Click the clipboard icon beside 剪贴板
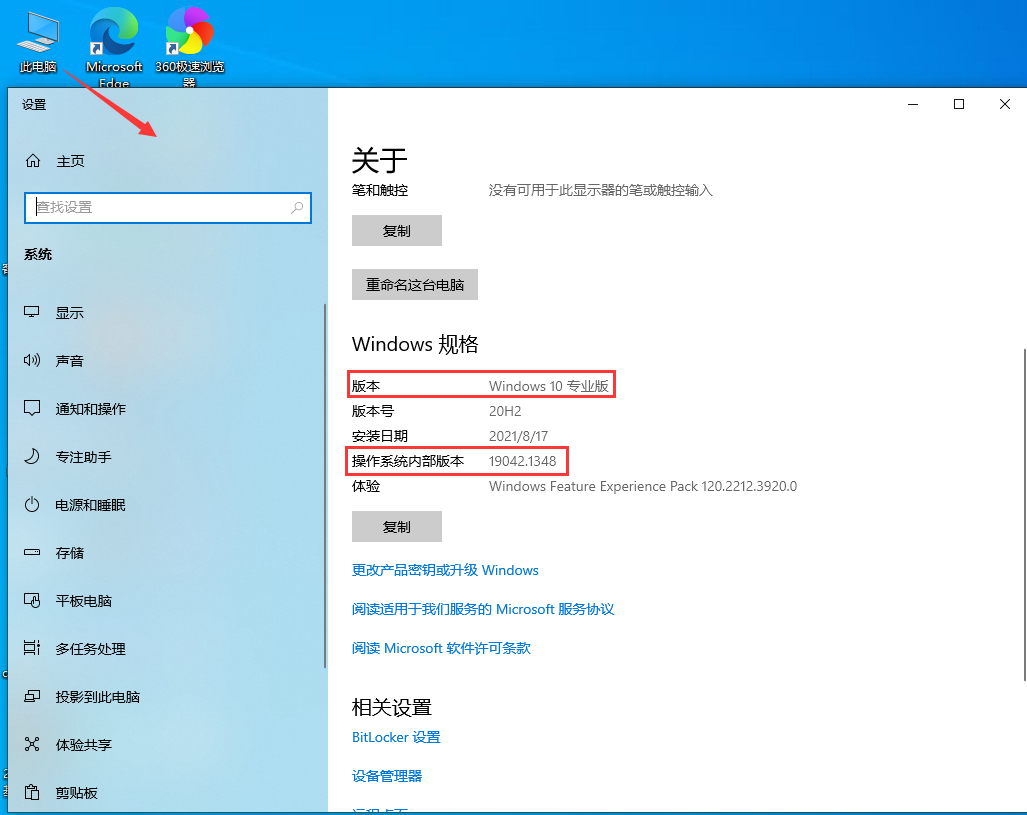The width and height of the screenshot is (1027, 815). click(x=31, y=792)
